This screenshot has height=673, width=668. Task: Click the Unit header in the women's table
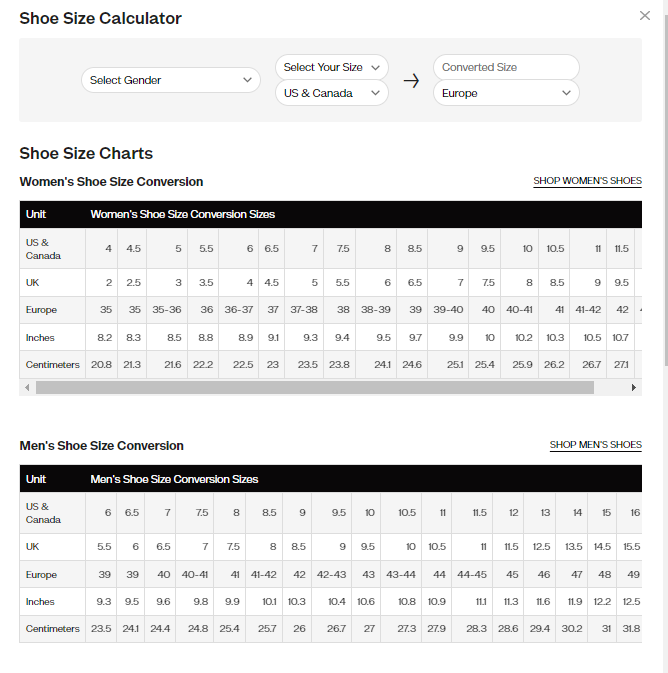pos(36,214)
